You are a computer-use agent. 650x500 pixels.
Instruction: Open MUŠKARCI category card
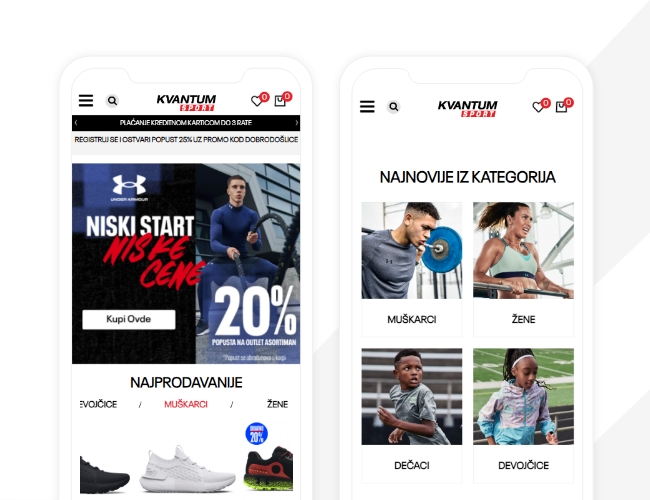point(412,270)
